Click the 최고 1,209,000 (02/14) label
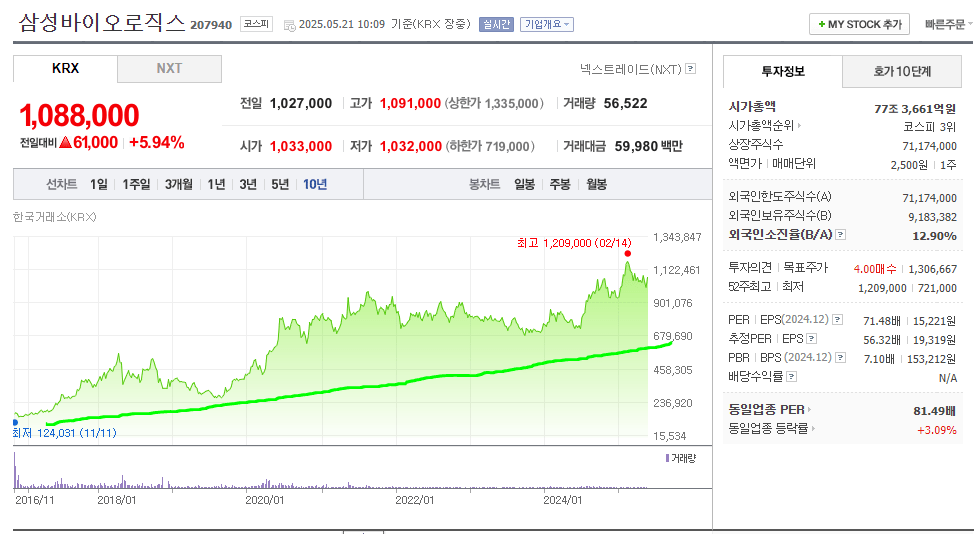Image resolution: width=975 pixels, height=534 pixels. click(574, 243)
